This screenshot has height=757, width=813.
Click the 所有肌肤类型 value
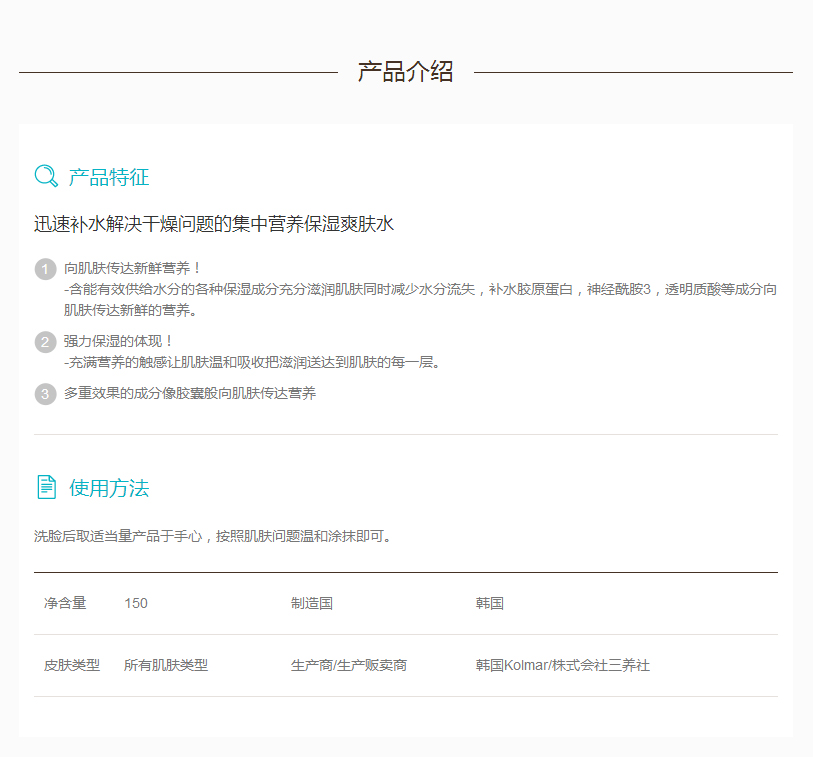point(166,666)
